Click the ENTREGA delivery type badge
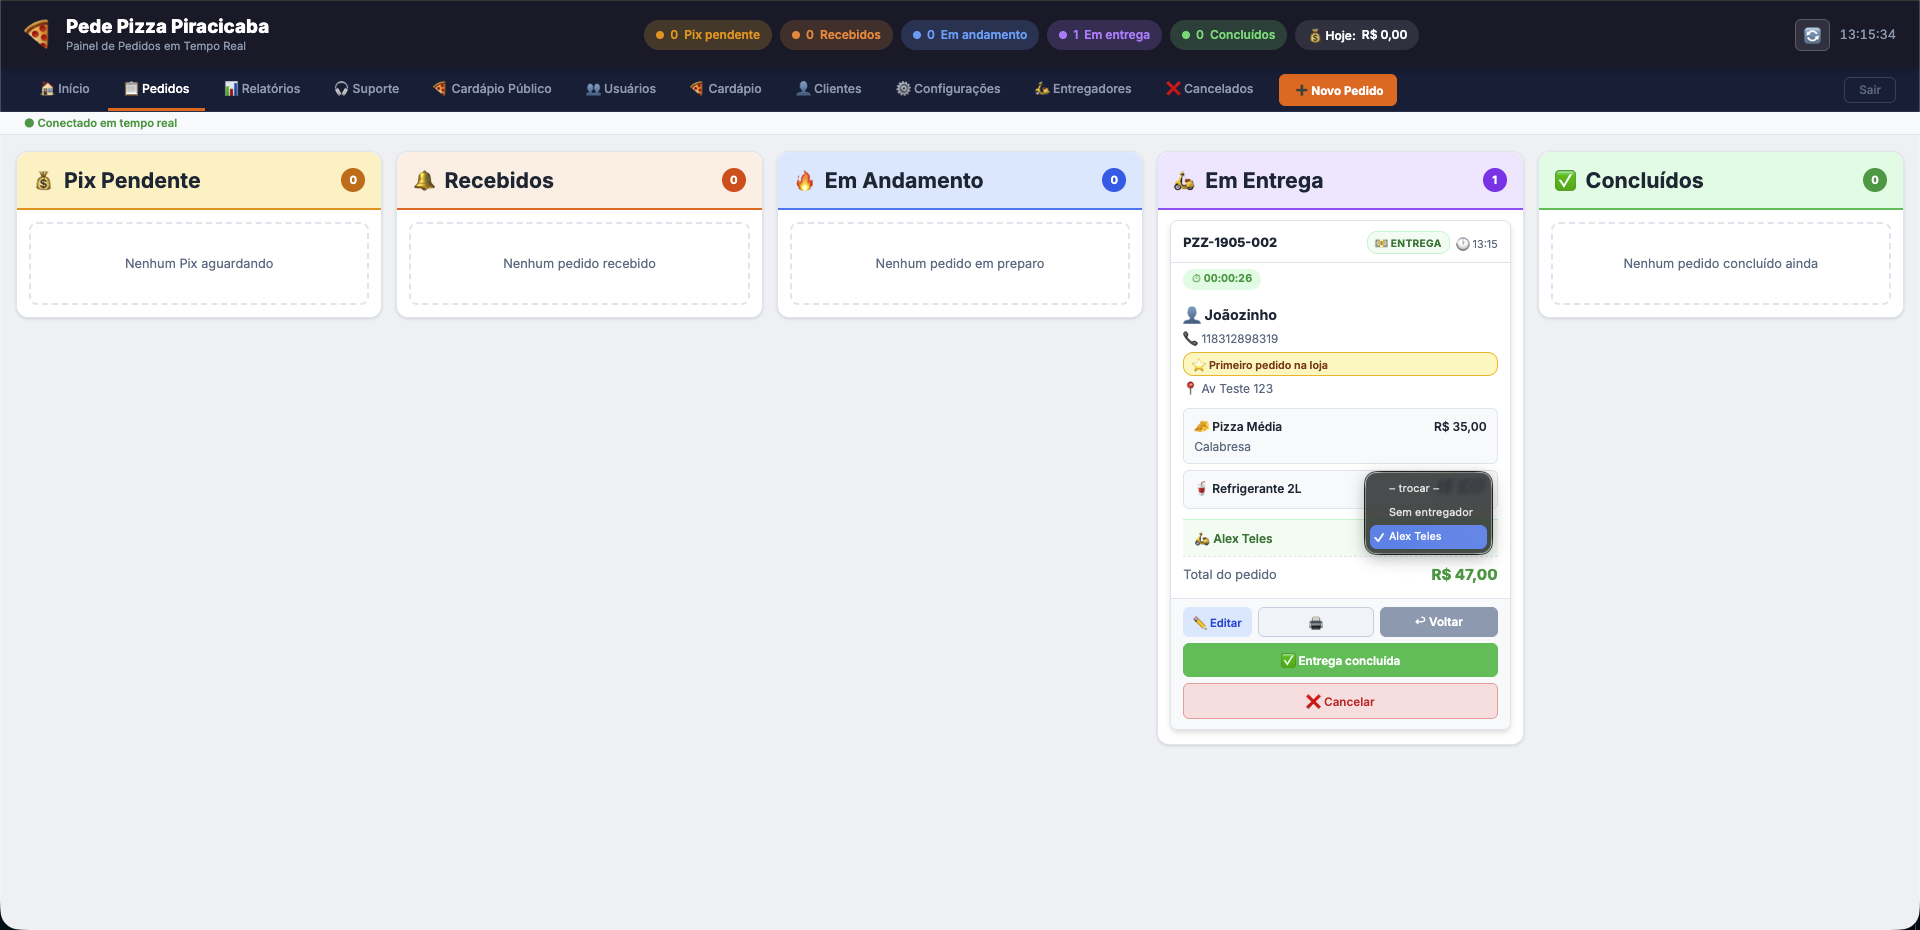The width and height of the screenshot is (1920, 930). click(1408, 243)
